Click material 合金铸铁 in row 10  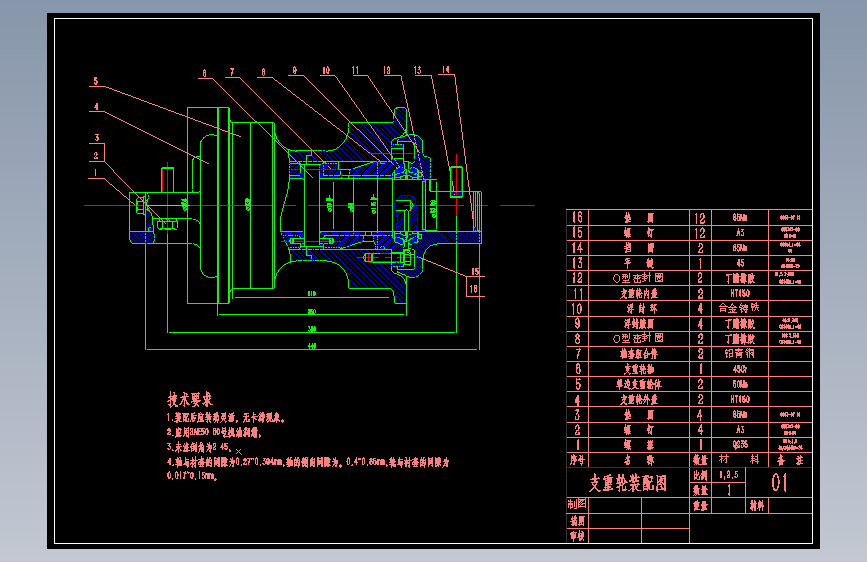[739, 308]
